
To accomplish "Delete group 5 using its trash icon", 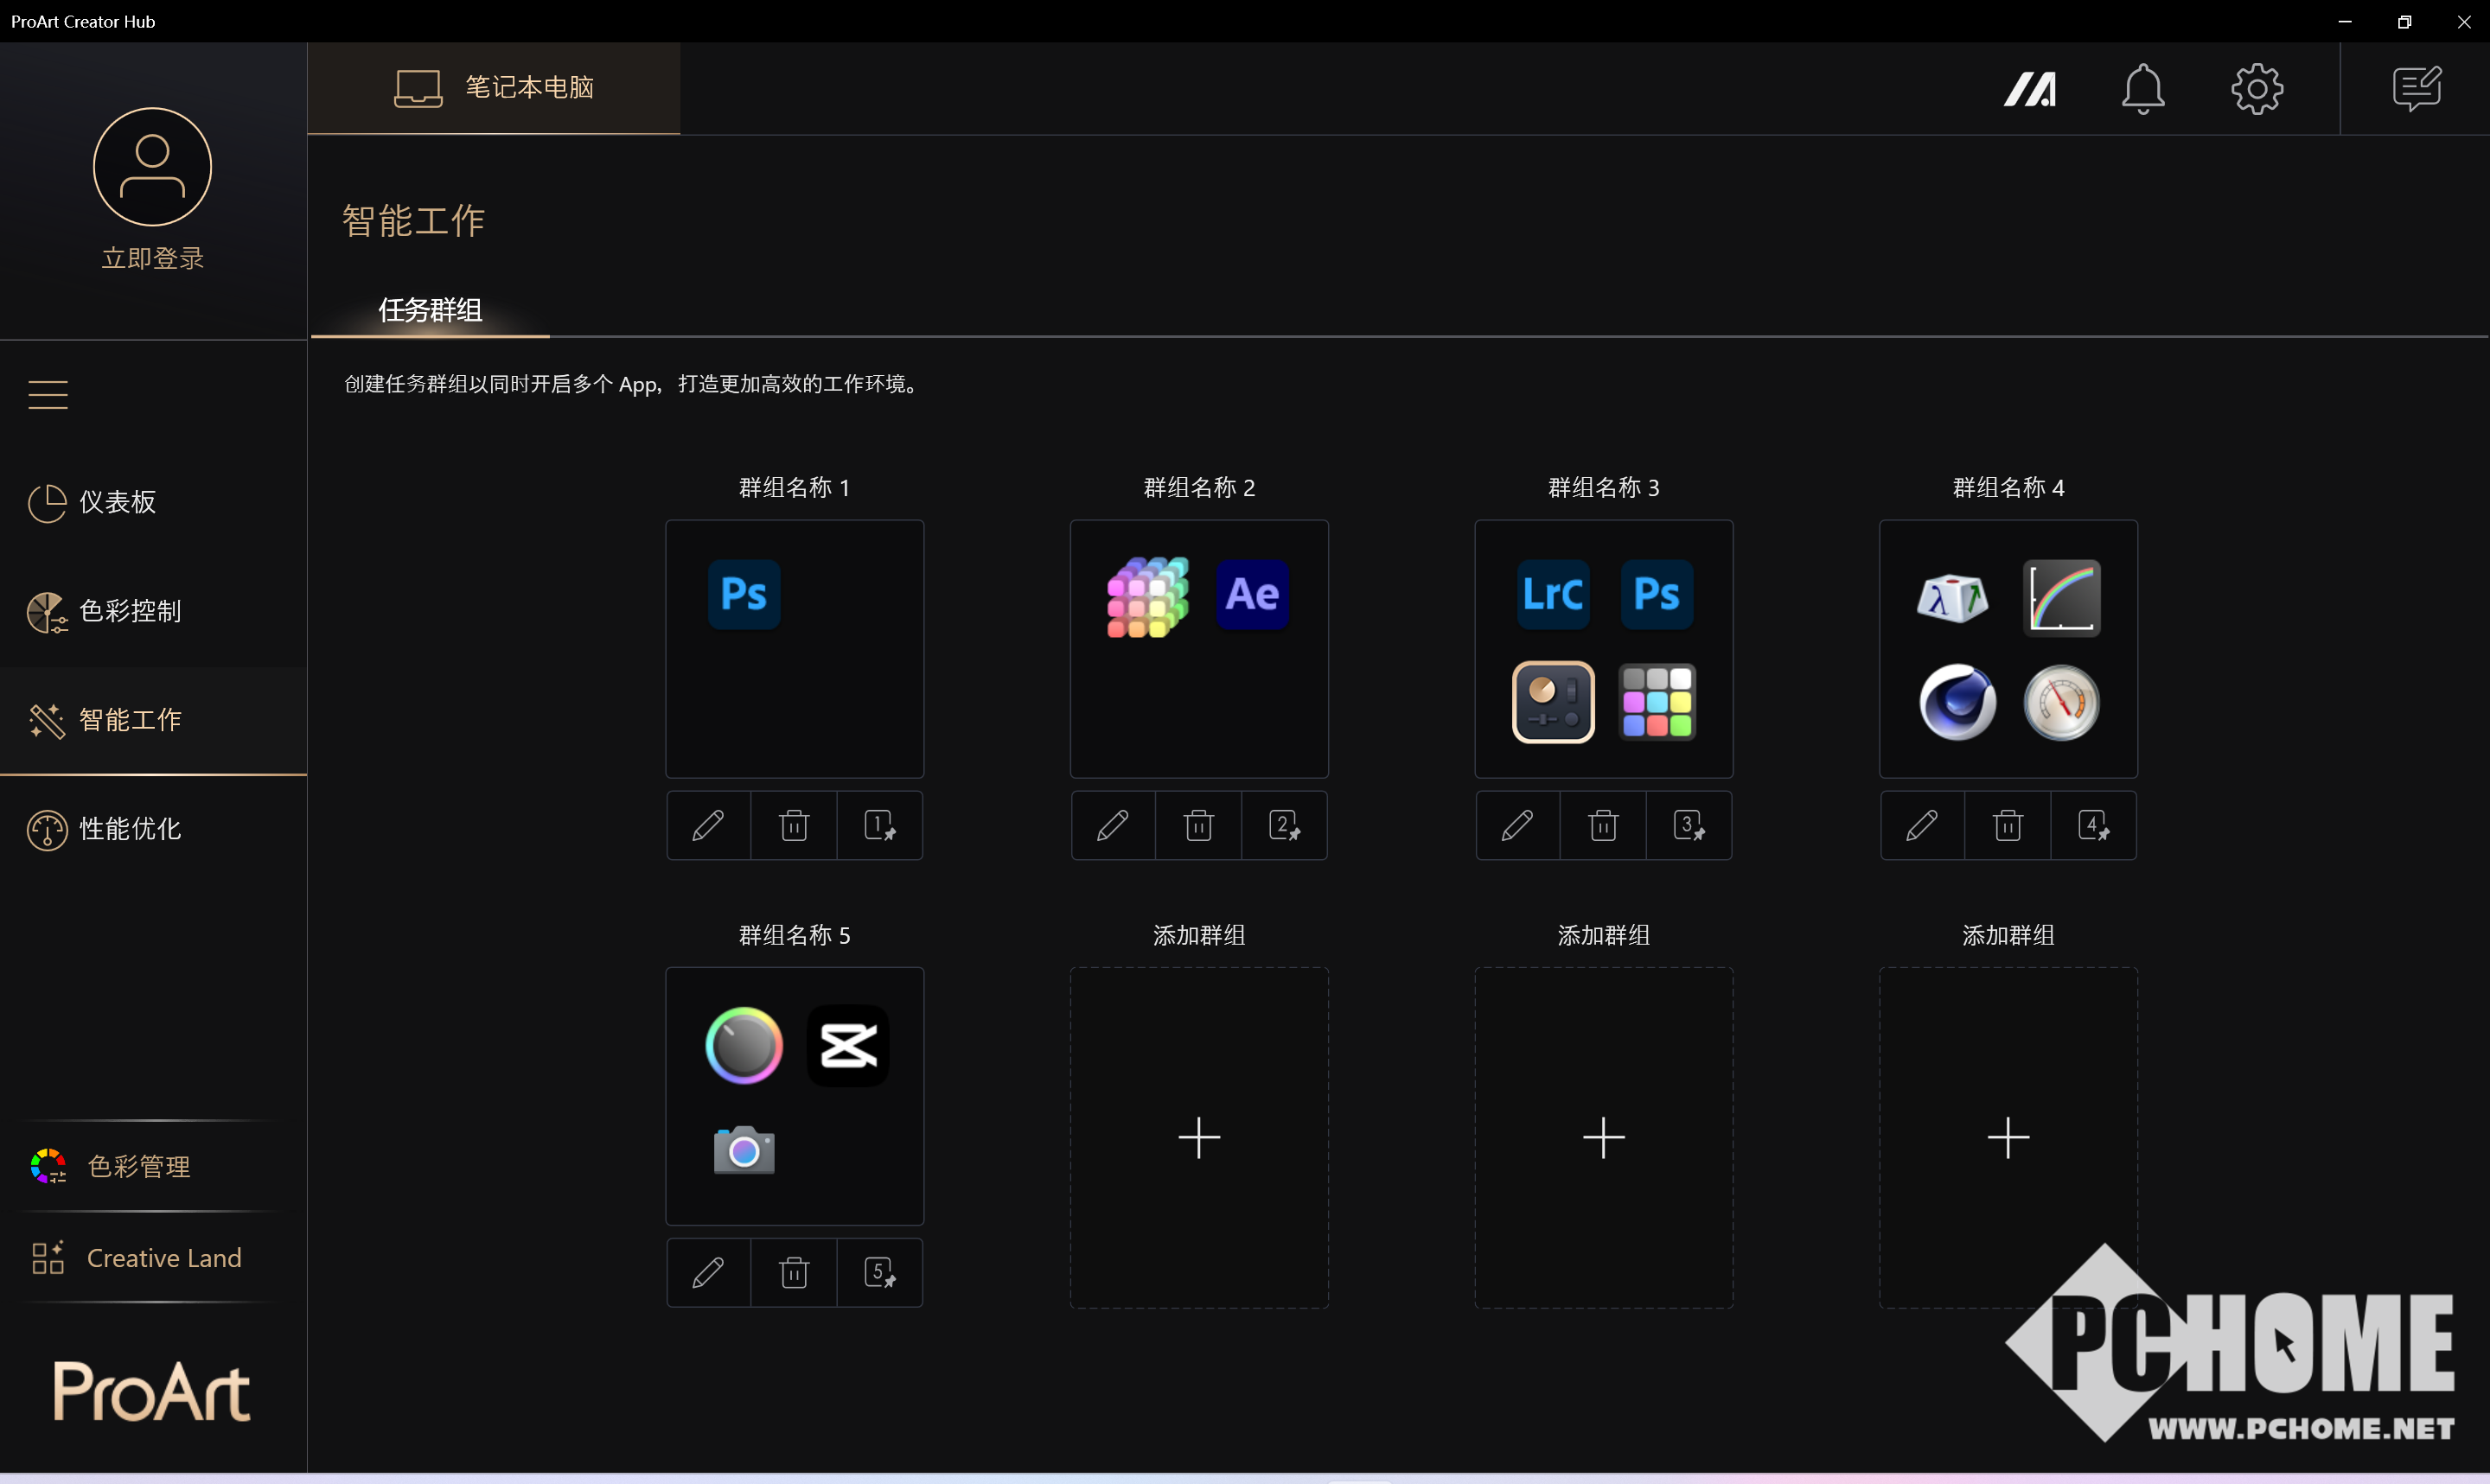I will pos(794,1272).
